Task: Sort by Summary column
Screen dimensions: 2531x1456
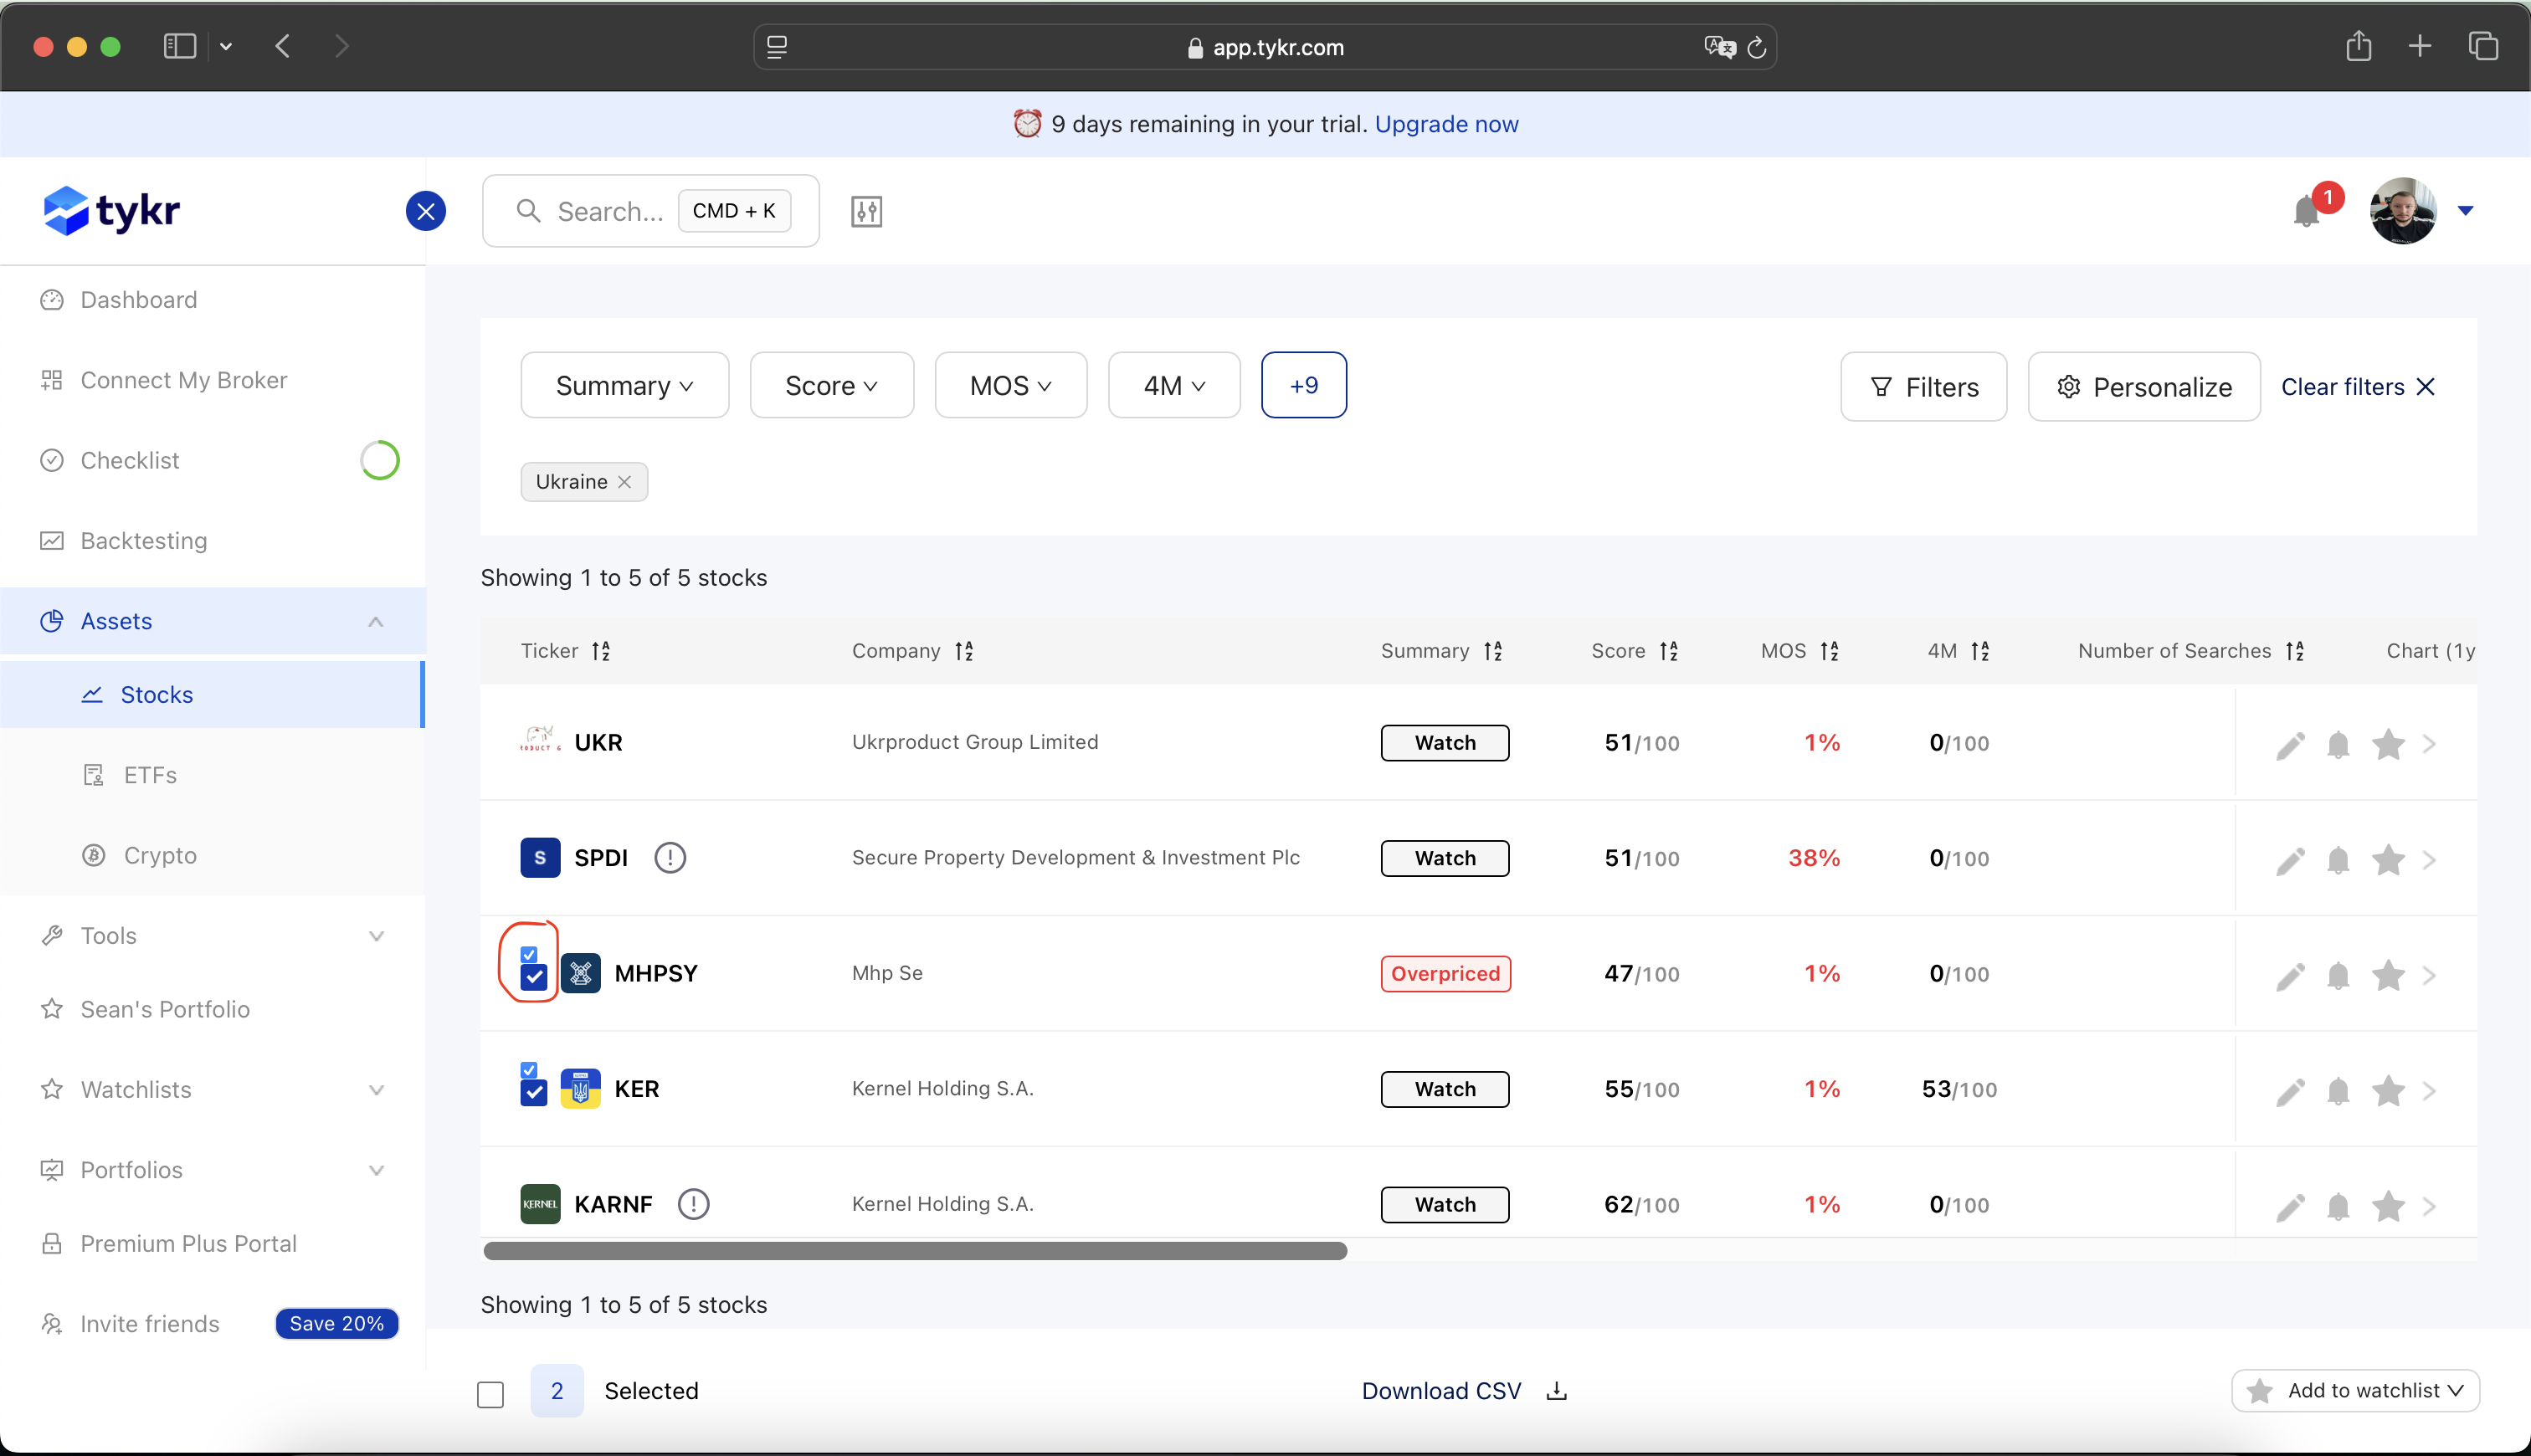Action: (1493, 652)
